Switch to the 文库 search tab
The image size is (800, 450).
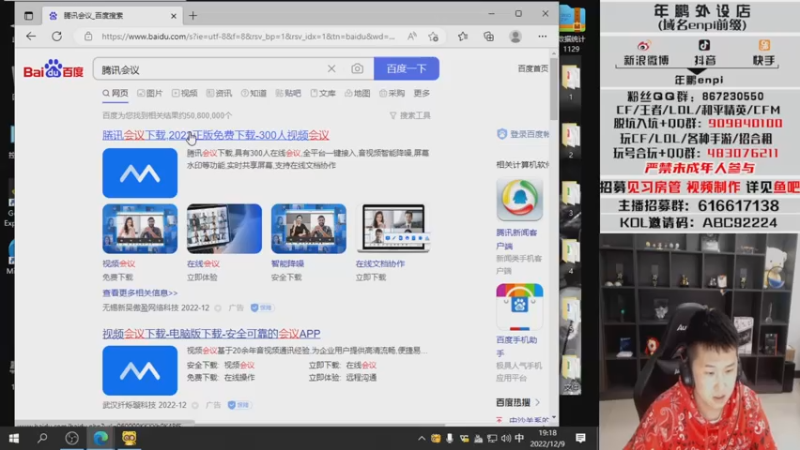click(x=323, y=93)
